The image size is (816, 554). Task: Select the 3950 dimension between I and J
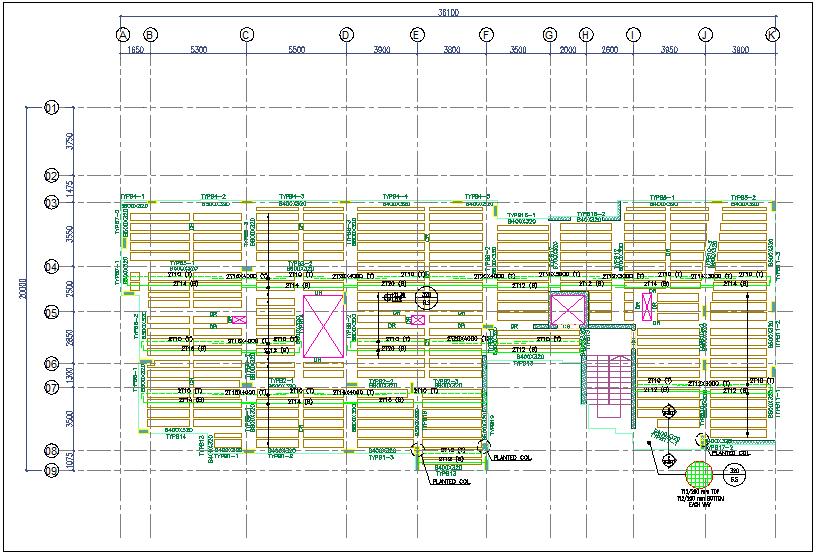pyautogui.click(x=669, y=50)
